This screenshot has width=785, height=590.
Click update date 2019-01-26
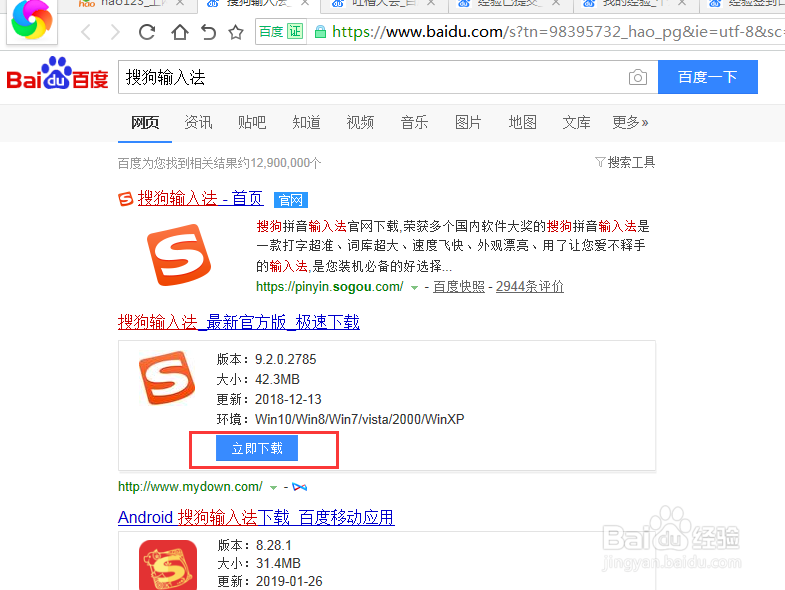[x=289, y=581]
